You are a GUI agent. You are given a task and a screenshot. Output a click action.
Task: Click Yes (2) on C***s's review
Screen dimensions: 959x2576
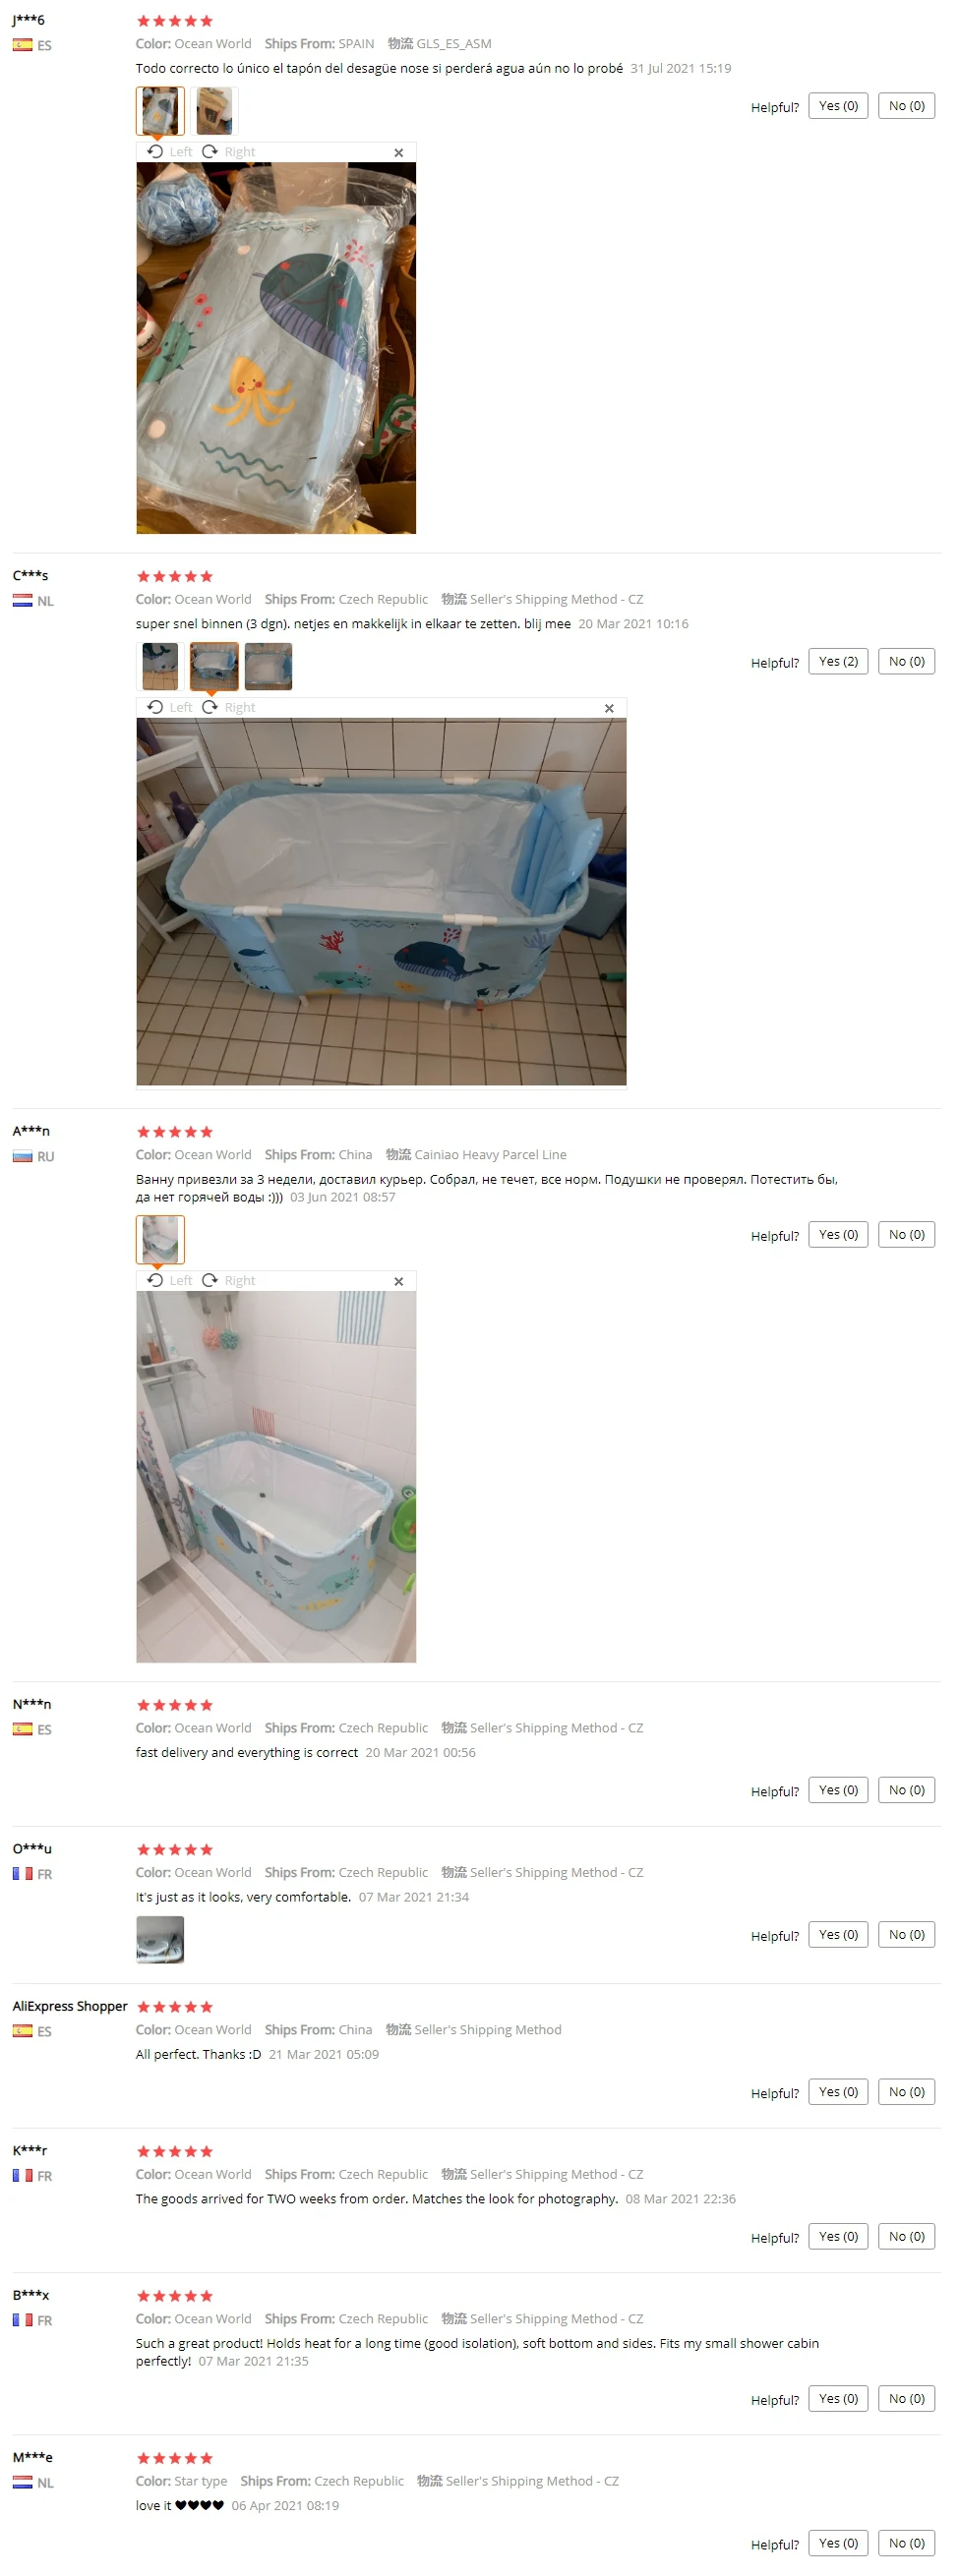click(x=838, y=662)
